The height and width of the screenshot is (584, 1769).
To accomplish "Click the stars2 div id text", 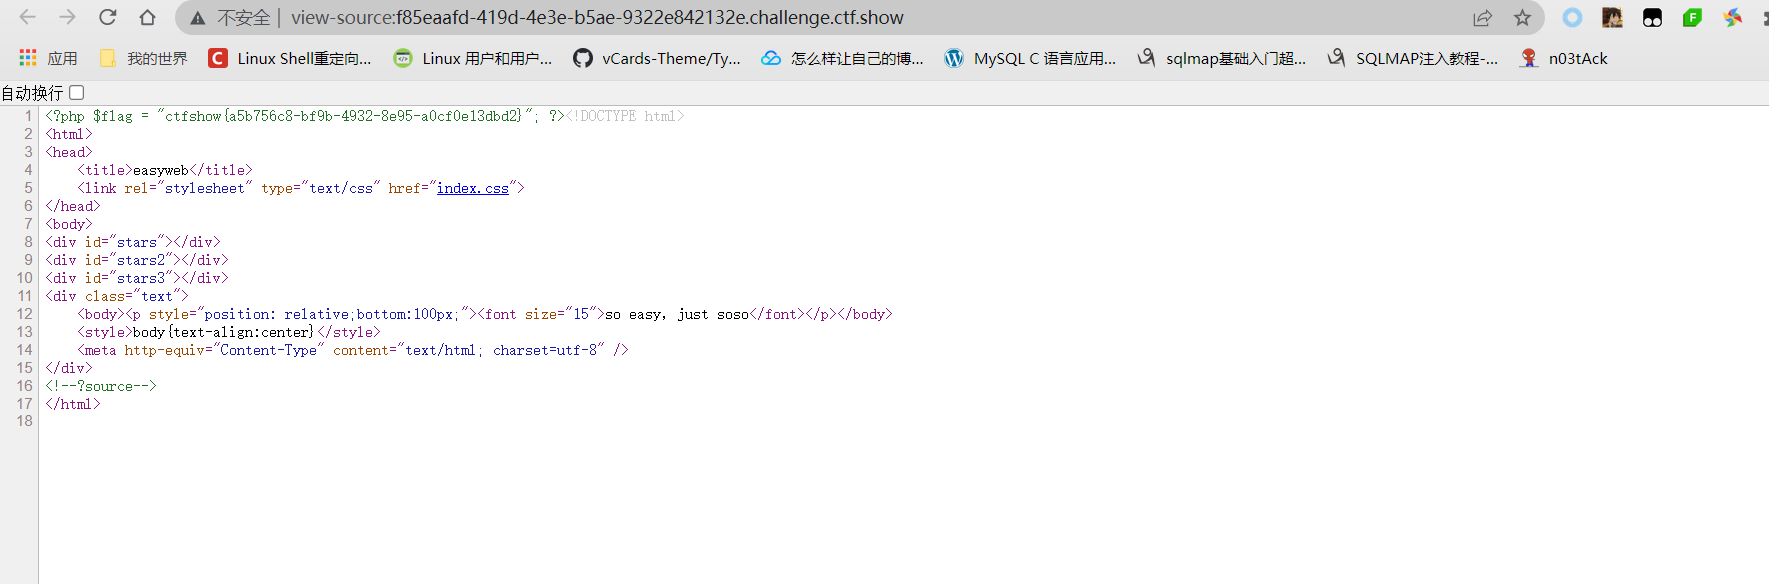I will (x=141, y=260).
